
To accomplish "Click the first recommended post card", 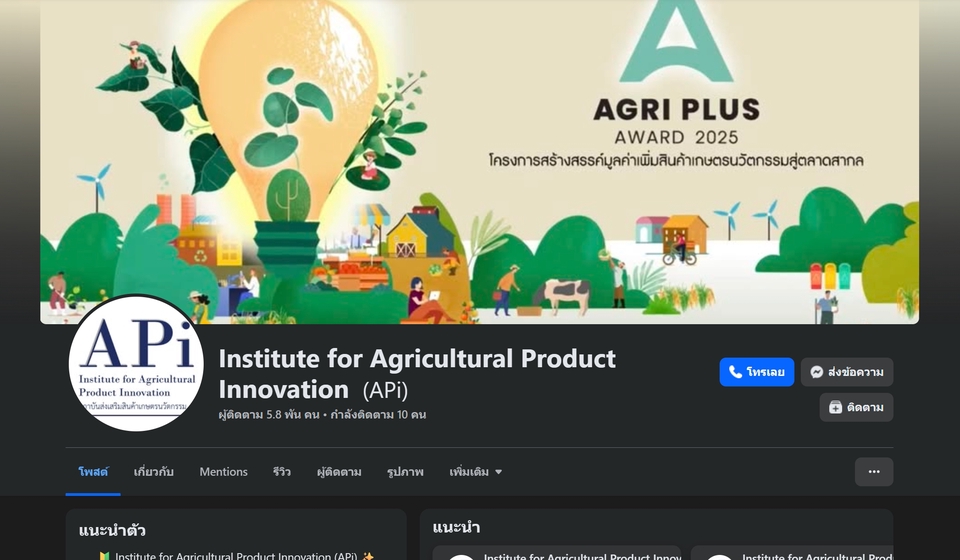I will [x=557, y=553].
